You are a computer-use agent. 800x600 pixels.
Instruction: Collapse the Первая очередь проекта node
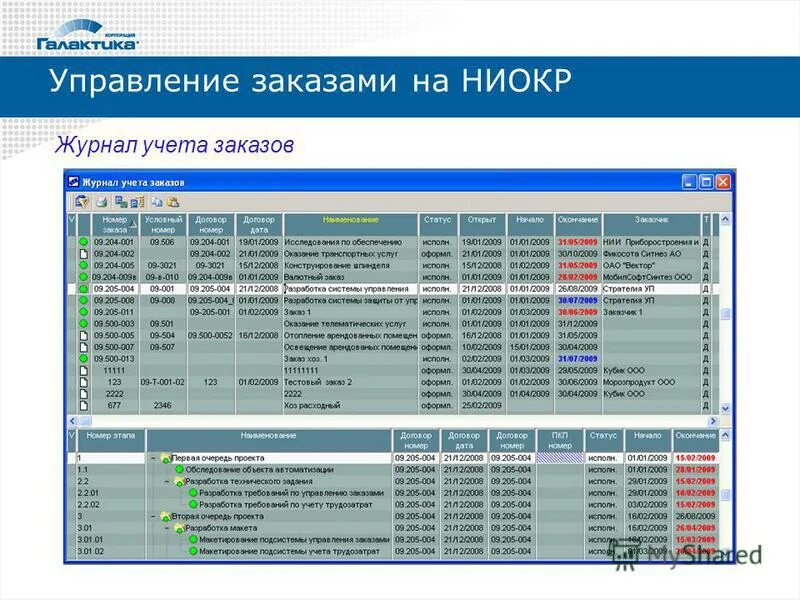click(x=156, y=455)
